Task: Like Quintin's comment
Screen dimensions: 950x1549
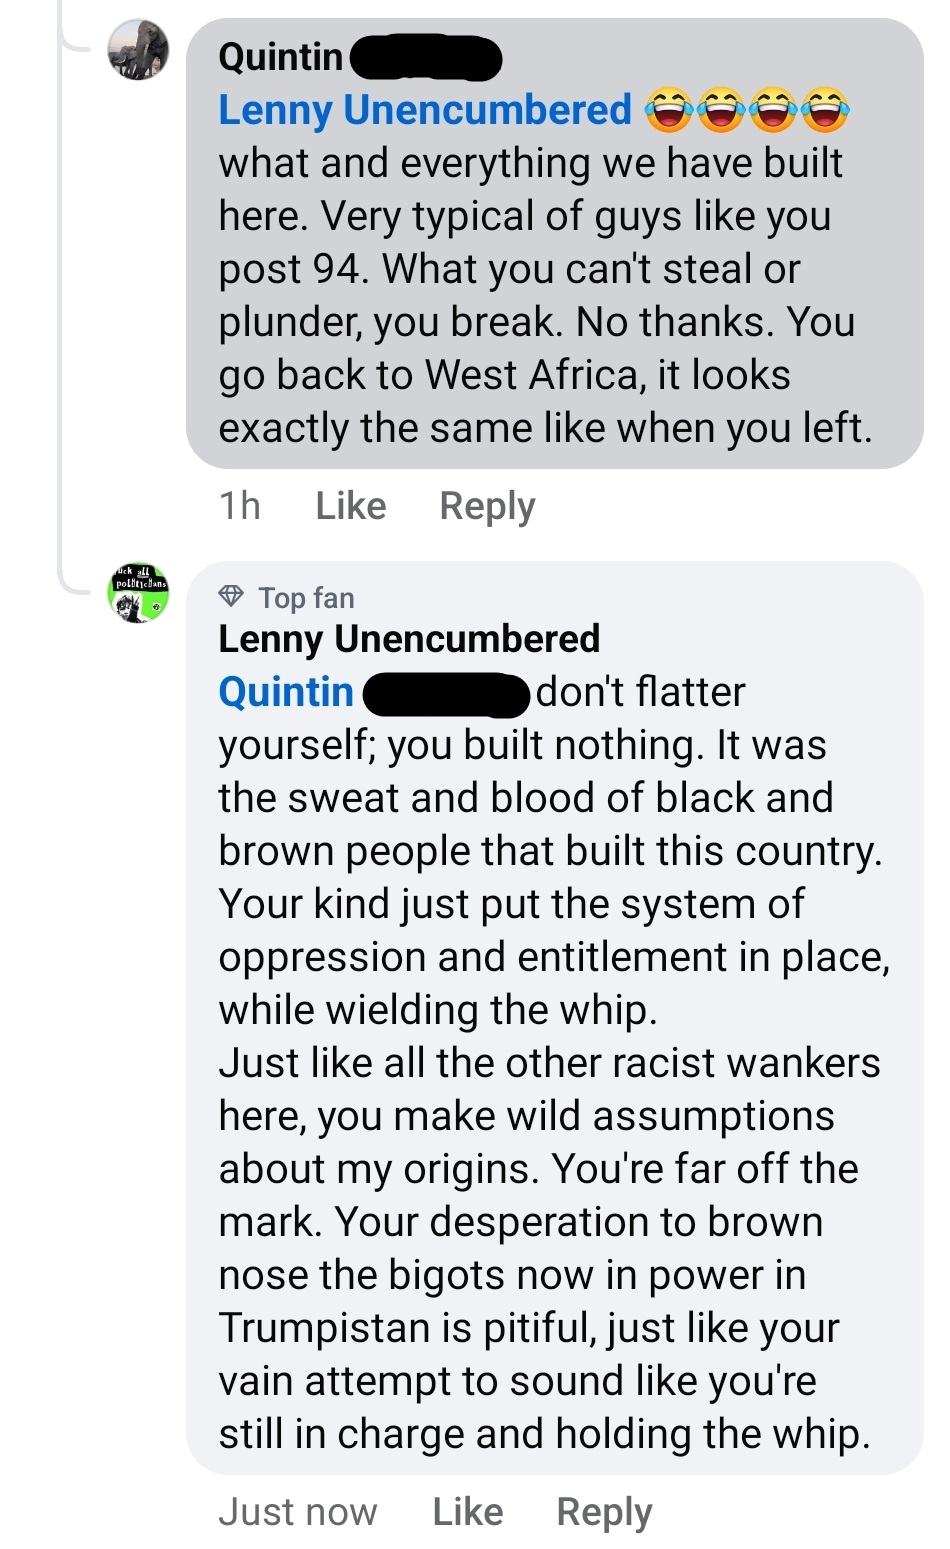Action: coord(350,506)
